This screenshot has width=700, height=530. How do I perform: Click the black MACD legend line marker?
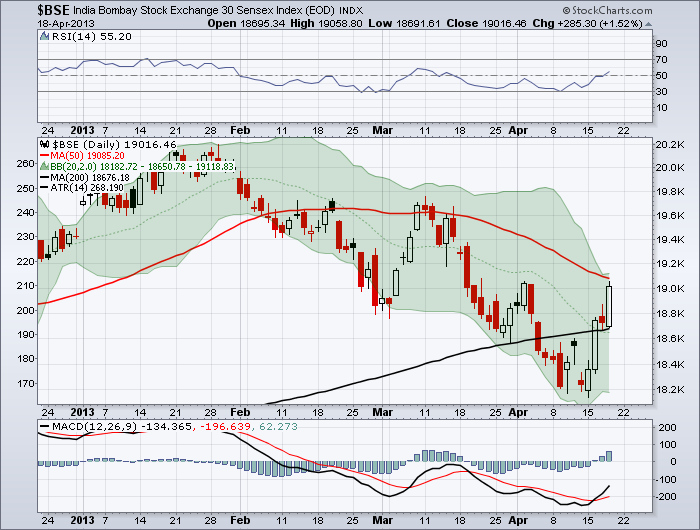pos(44,426)
